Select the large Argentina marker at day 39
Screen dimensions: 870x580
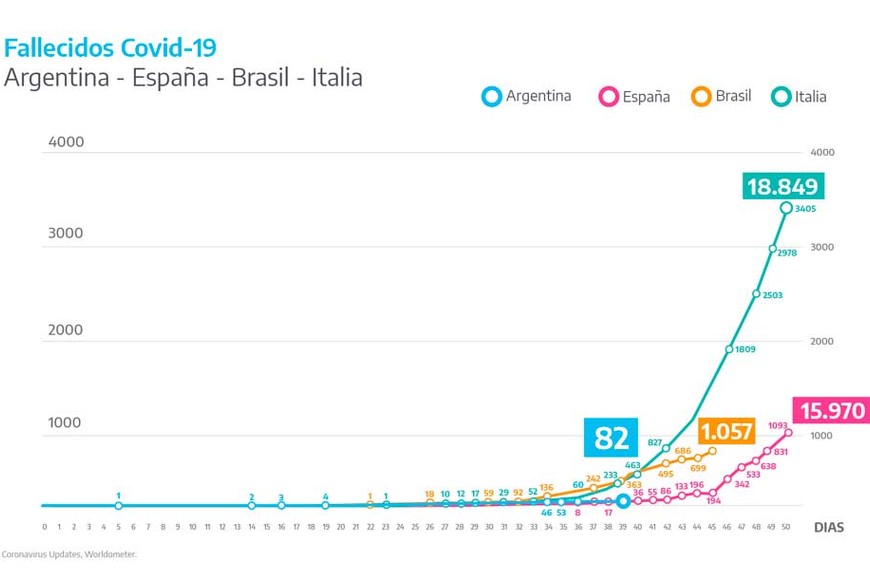pos(623,501)
